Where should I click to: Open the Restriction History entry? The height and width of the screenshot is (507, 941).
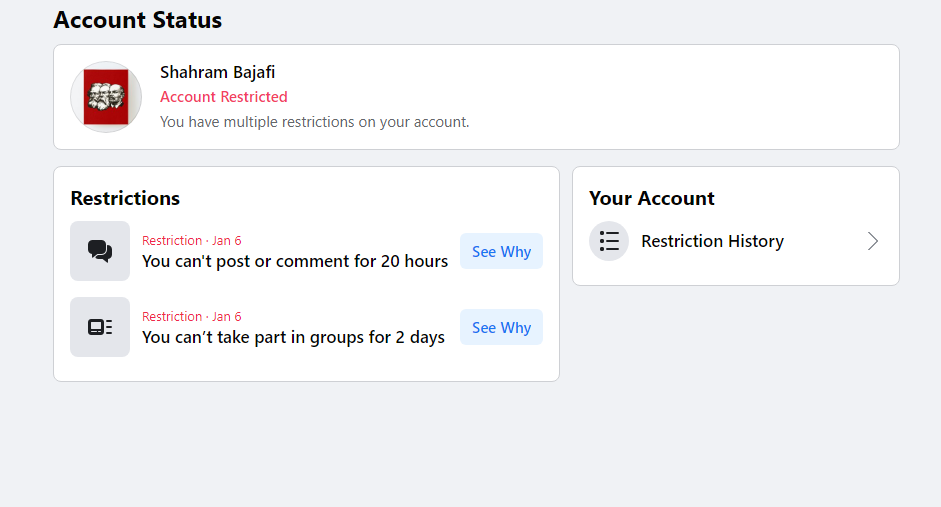click(712, 241)
